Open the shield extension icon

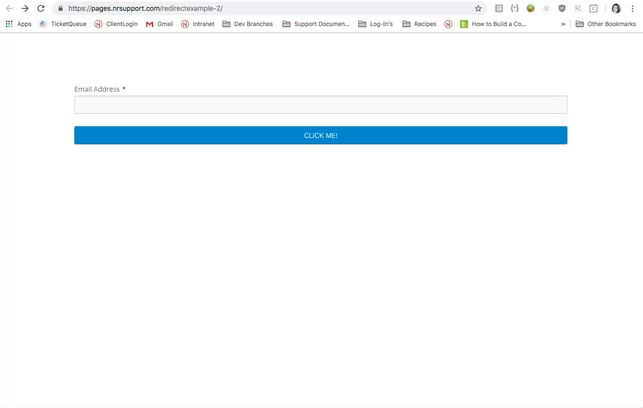click(562, 8)
